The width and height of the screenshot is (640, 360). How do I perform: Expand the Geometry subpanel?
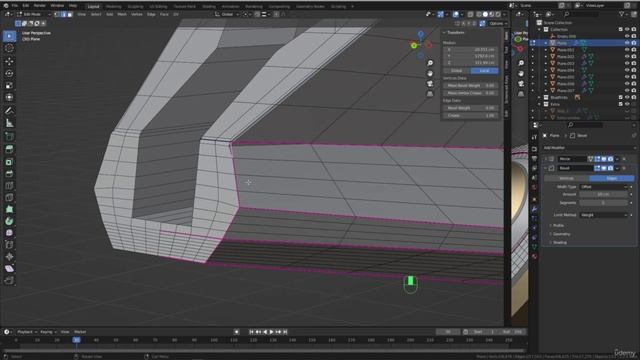coord(560,234)
